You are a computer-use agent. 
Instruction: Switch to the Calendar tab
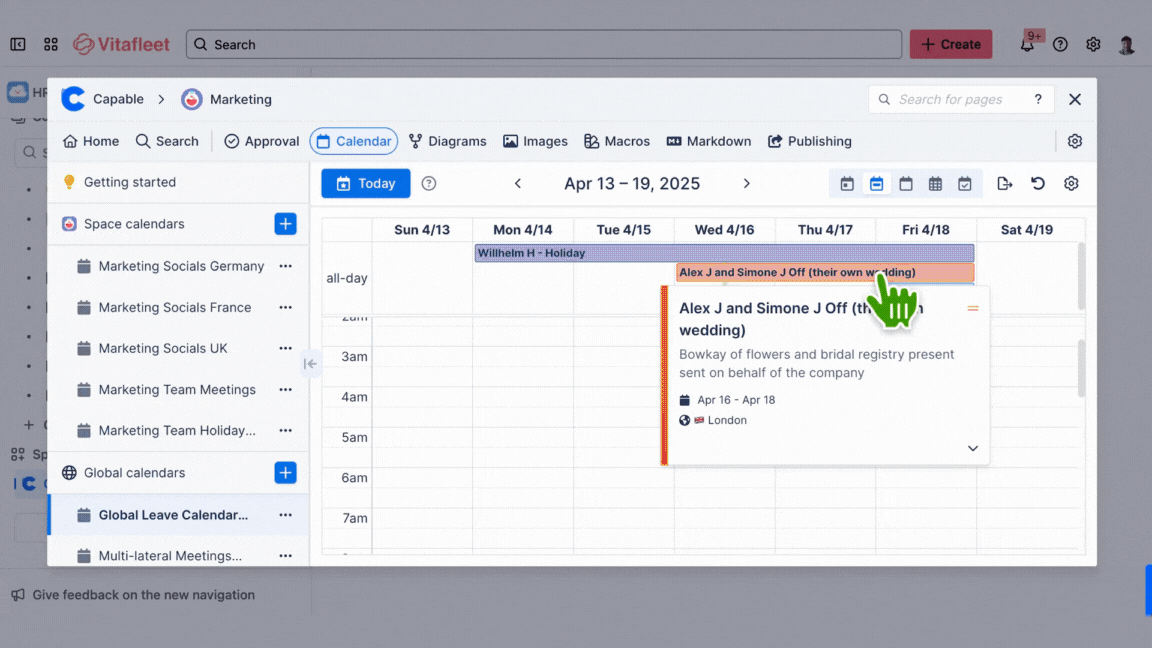[354, 141]
